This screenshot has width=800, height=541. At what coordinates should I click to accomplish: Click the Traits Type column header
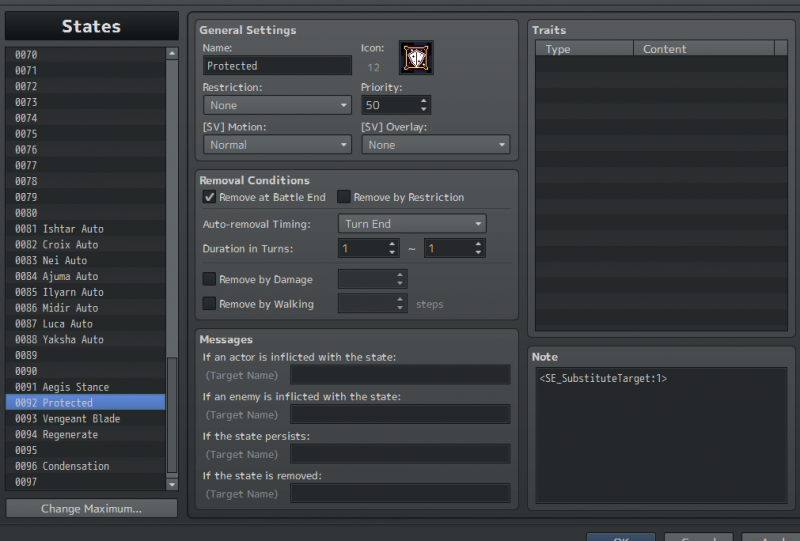point(584,49)
